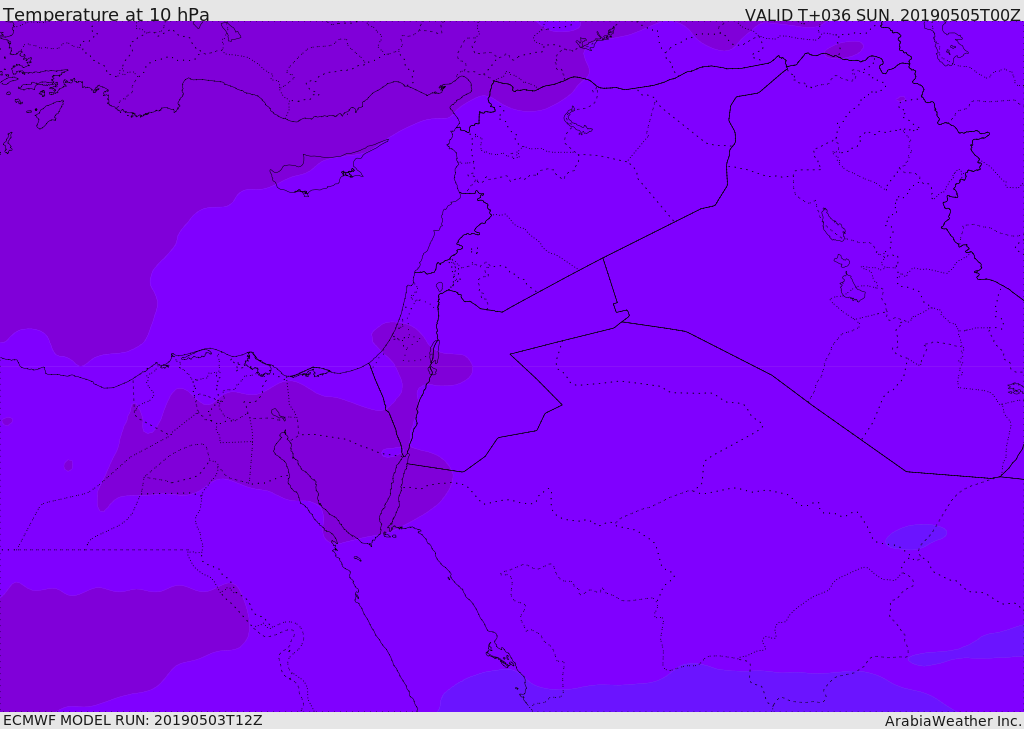
Task: Click the Dead Sea outline on the map
Action: coord(433,357)
